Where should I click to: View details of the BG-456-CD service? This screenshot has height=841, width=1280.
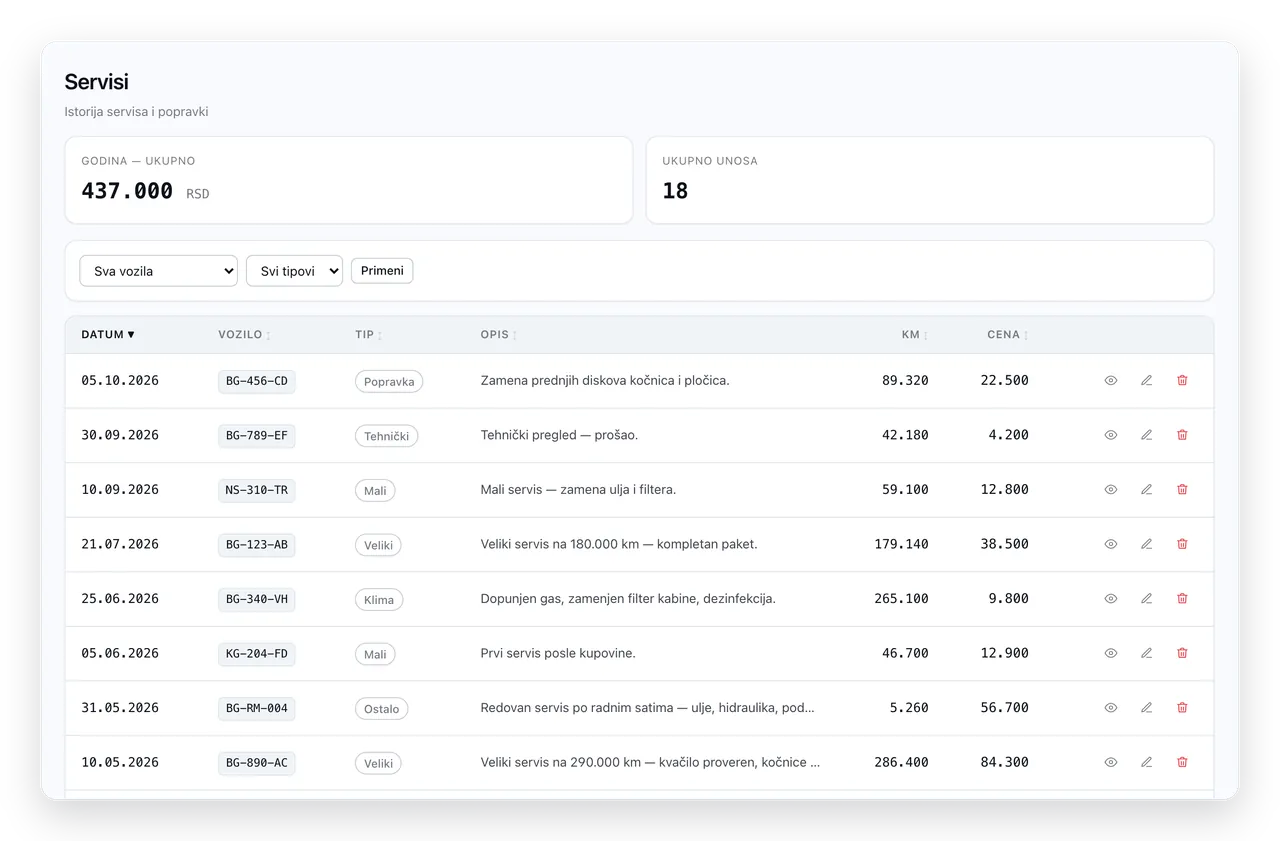point(1110,381)
